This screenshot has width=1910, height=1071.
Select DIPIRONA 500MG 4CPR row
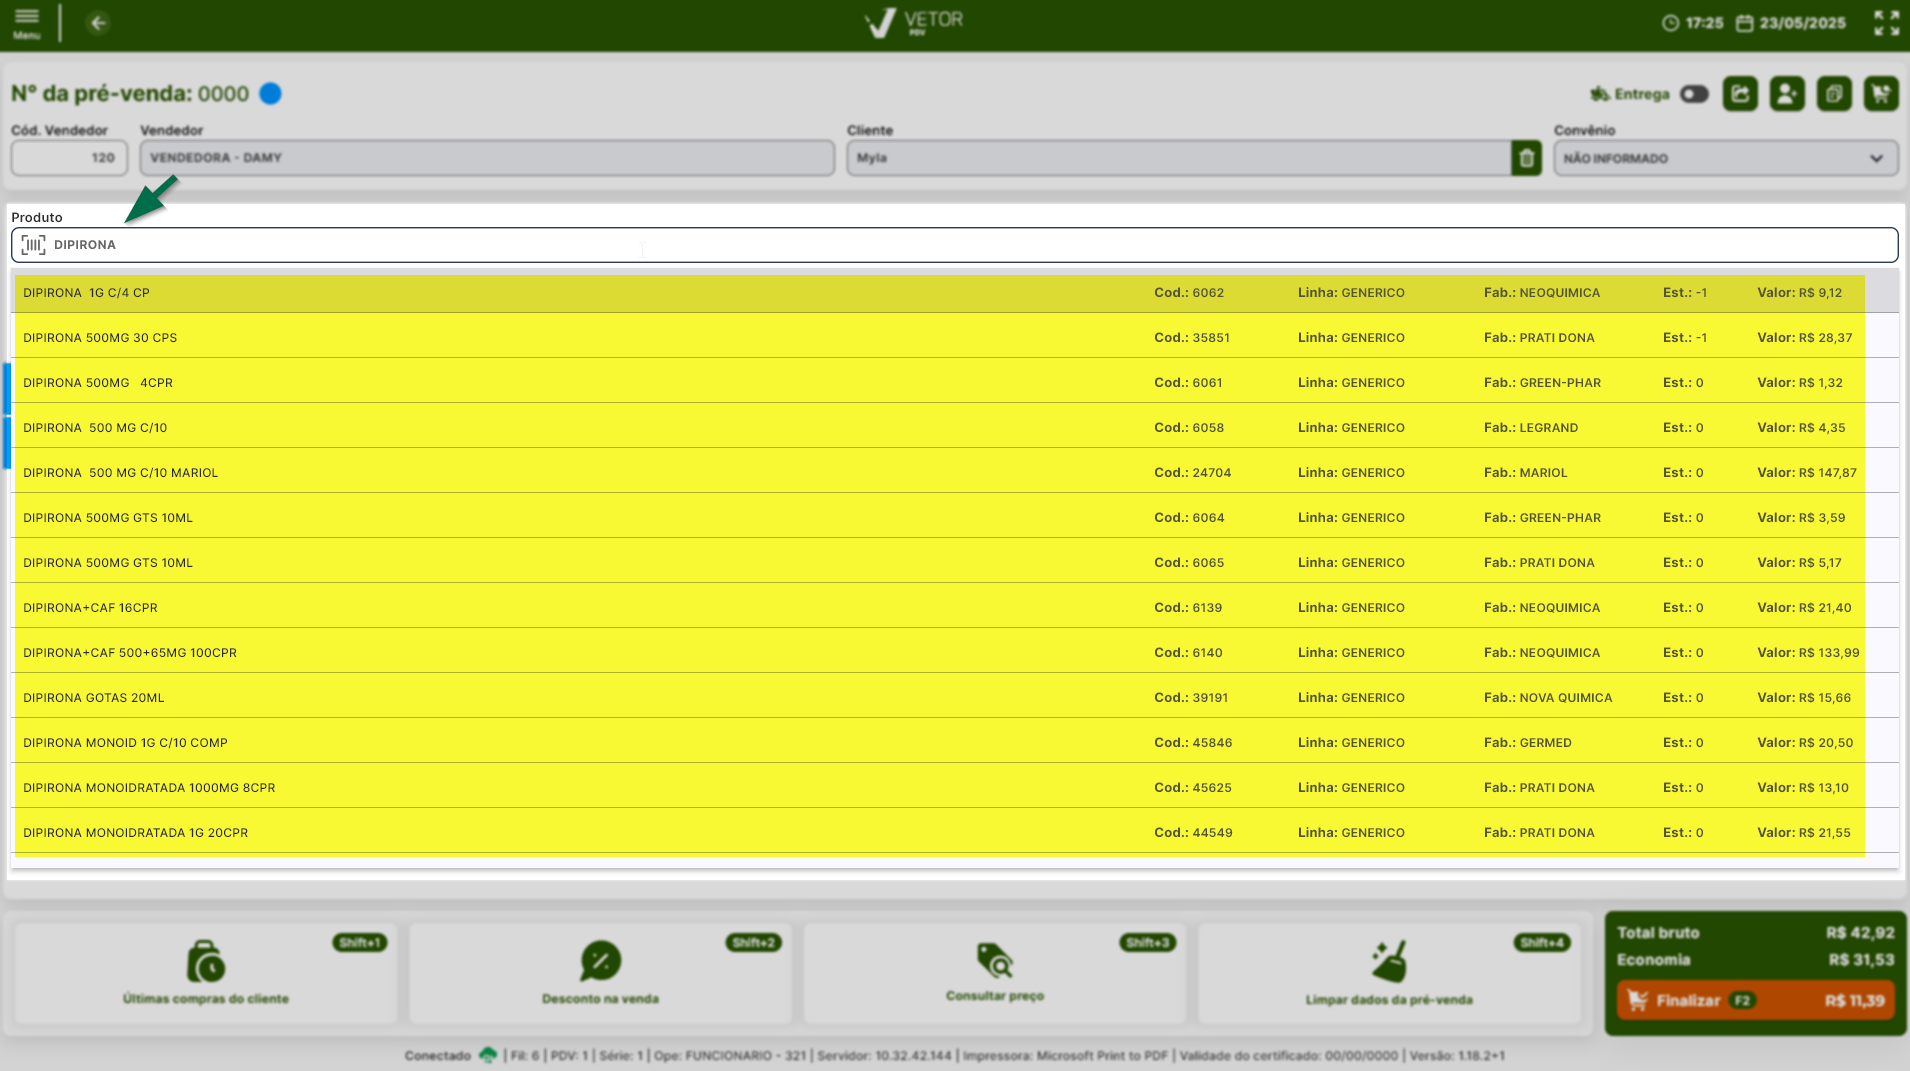pos(954,383)
